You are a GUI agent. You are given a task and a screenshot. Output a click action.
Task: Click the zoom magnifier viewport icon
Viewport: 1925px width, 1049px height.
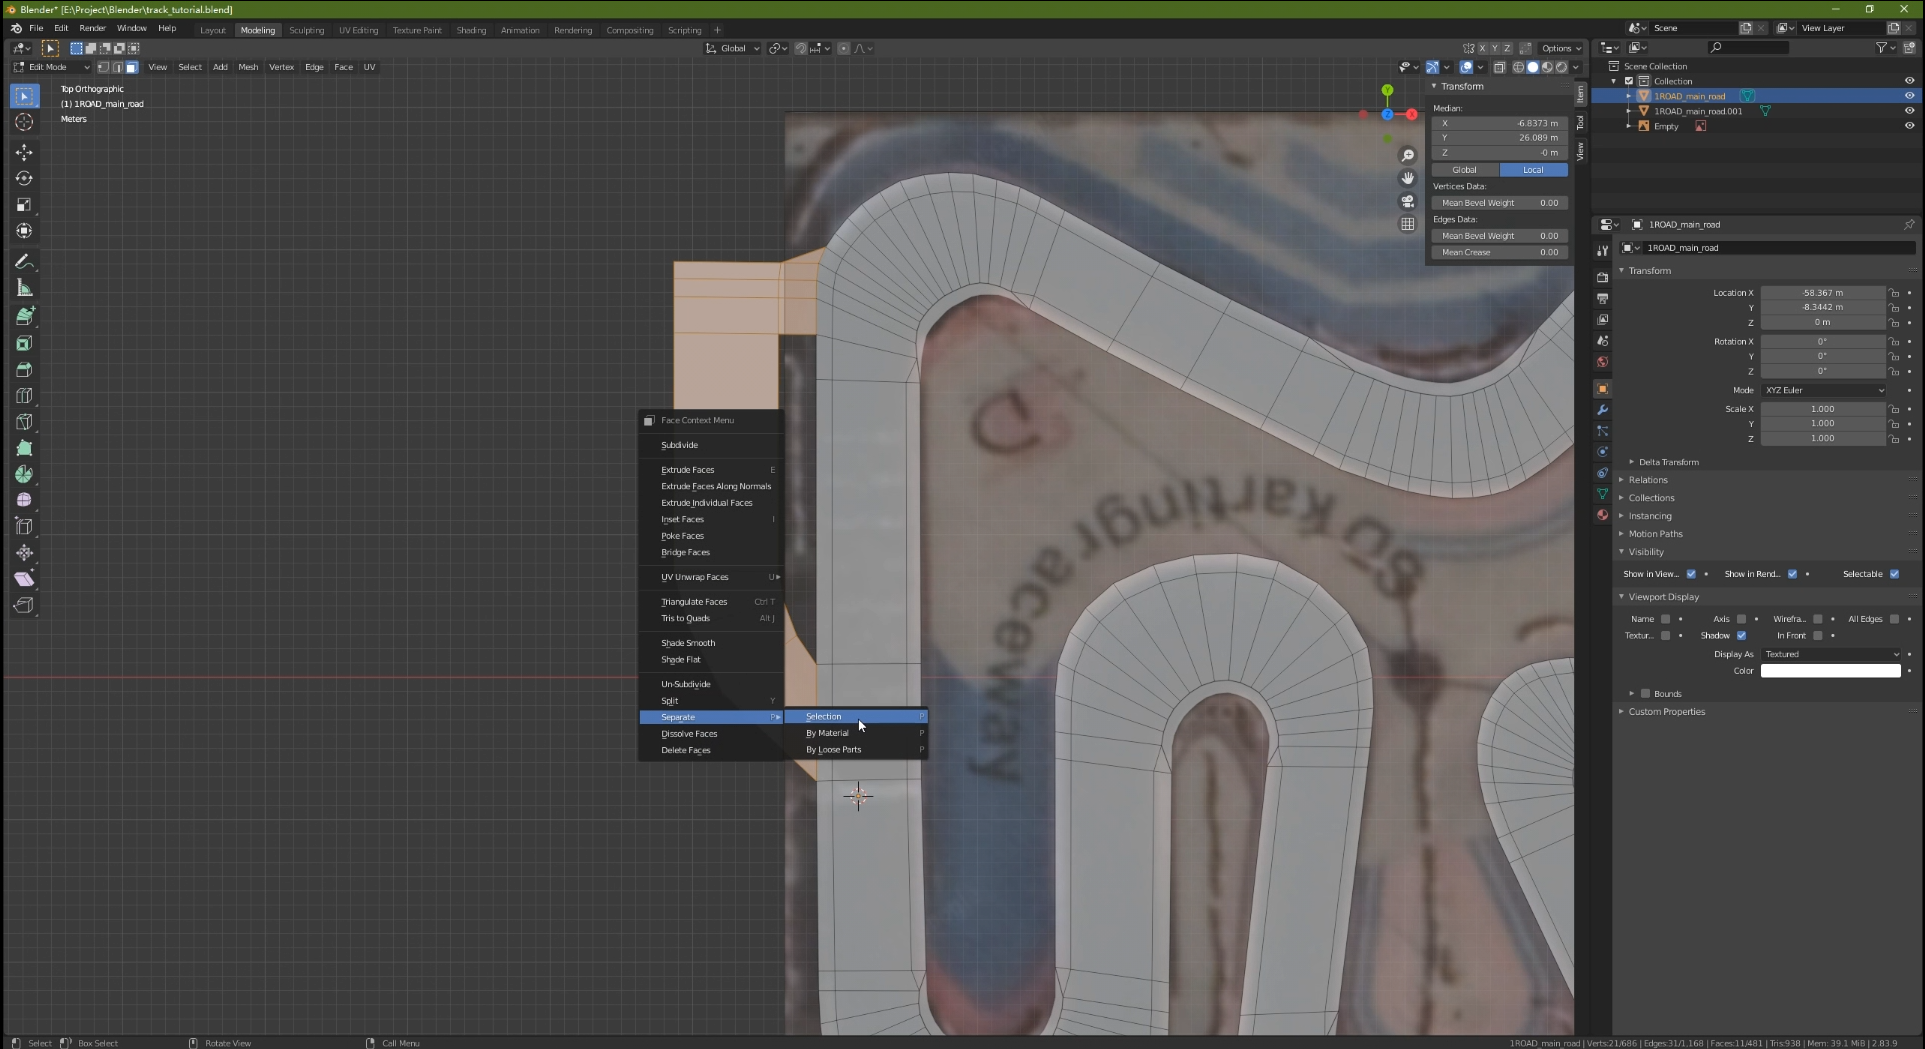click(1408, 155)
